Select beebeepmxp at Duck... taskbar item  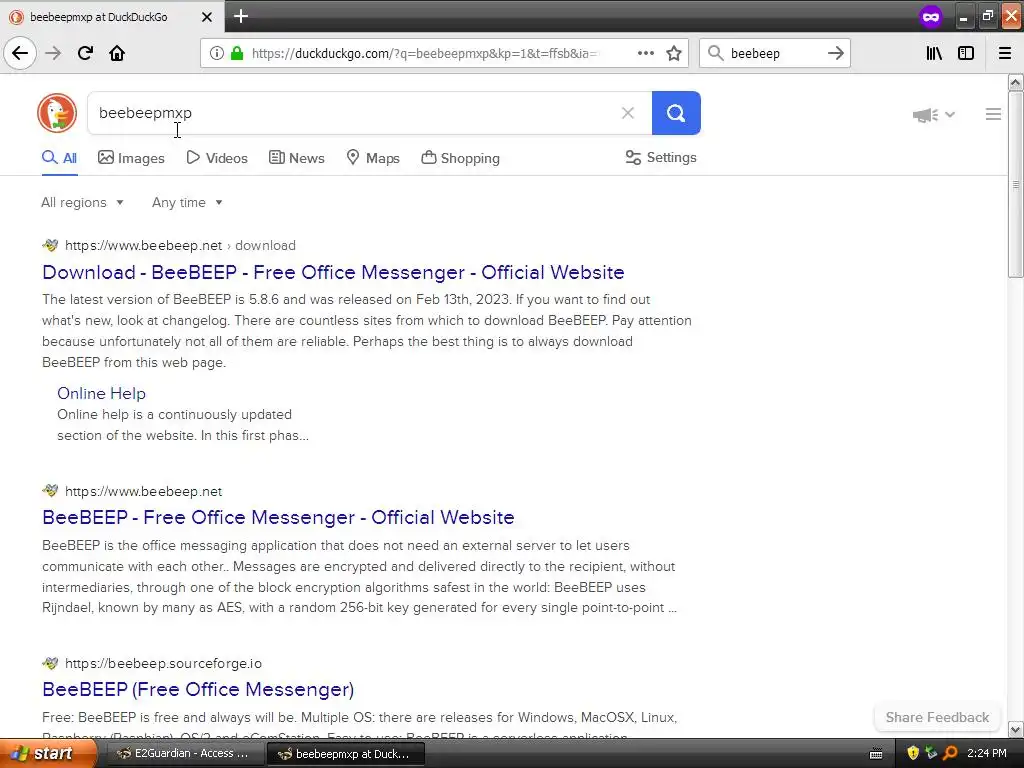point(345,754)
